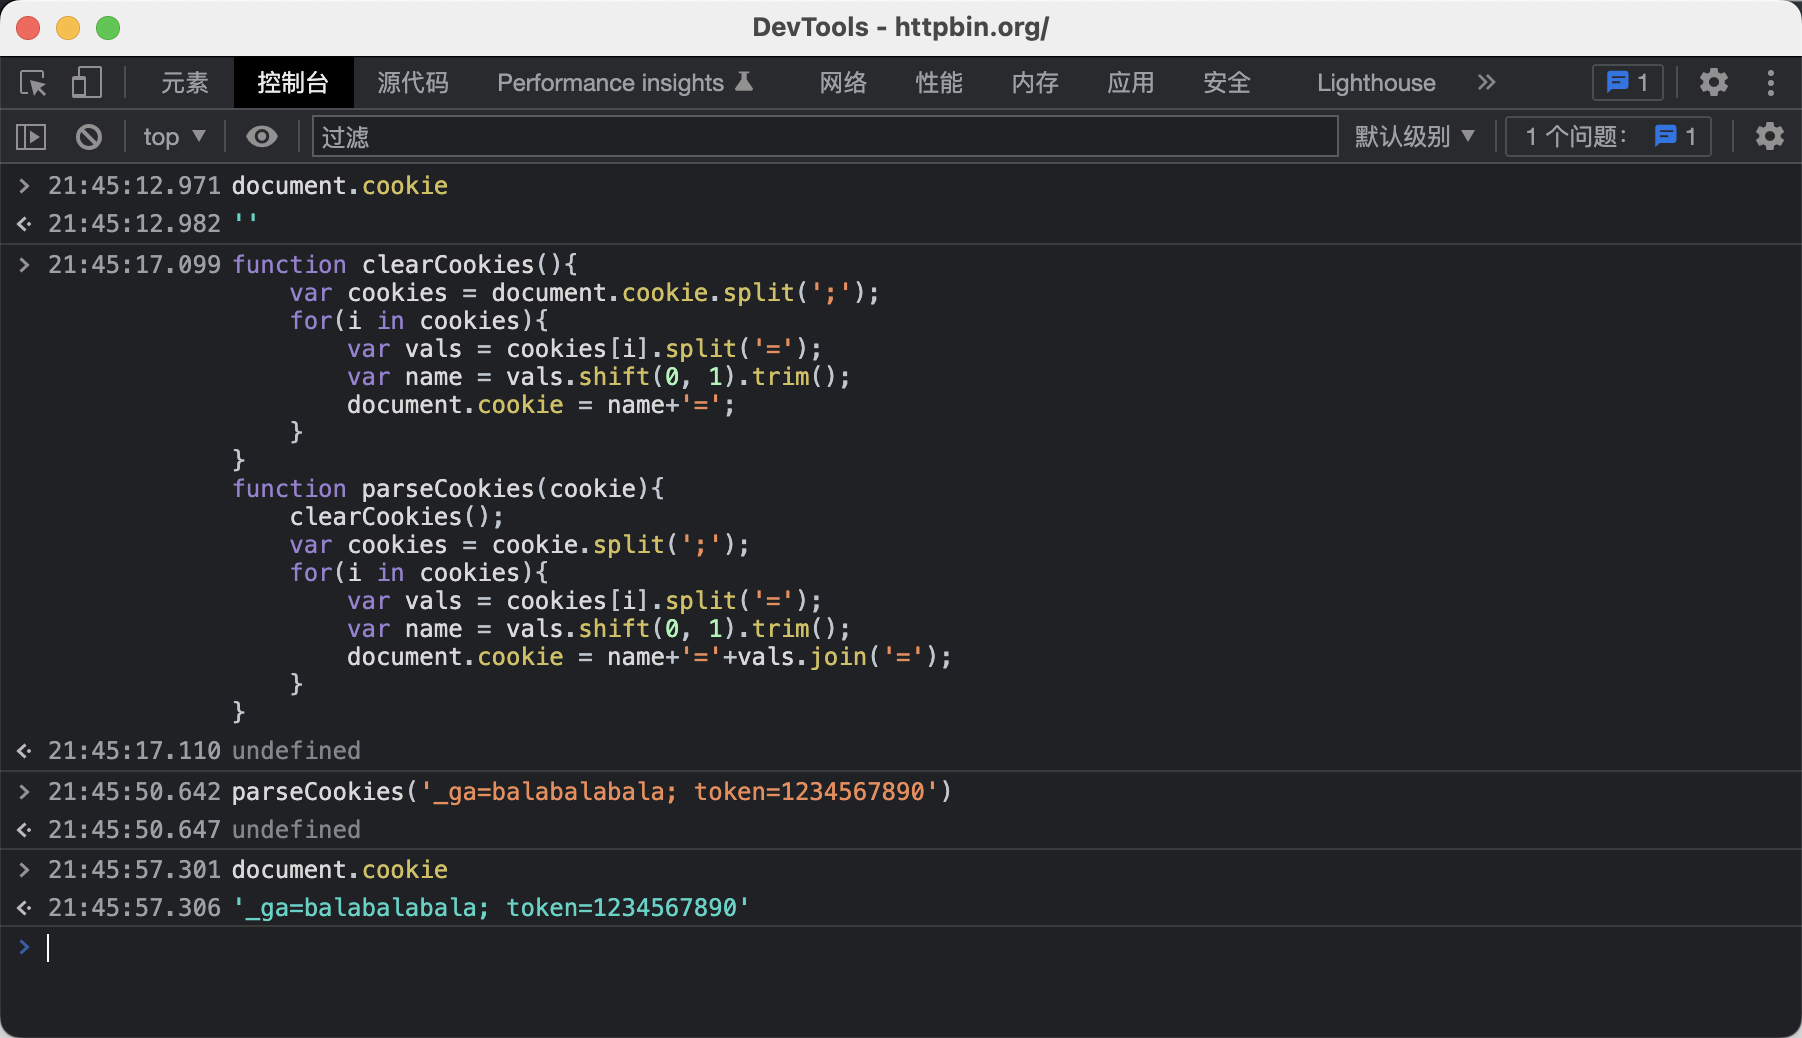This screenshot has height=1038, width=1802.
Task: Switch to the 网络 tab
Action: coord(843,83)
